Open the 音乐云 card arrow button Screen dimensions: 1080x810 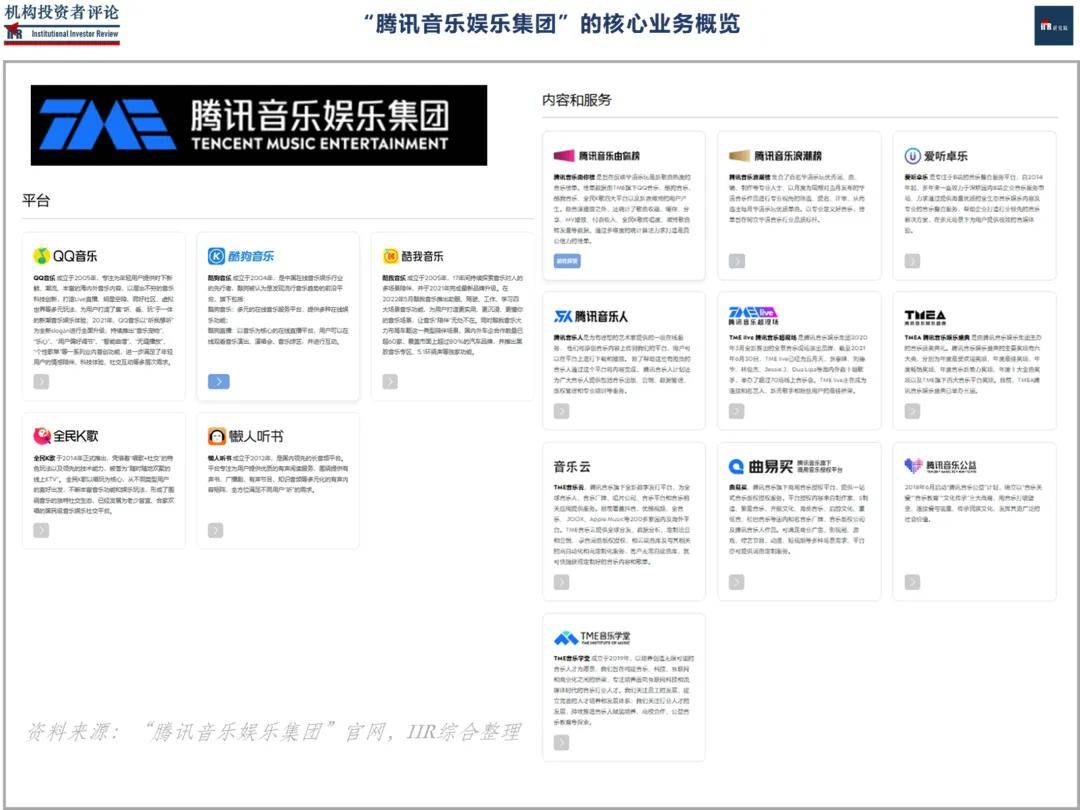point(561,582)
